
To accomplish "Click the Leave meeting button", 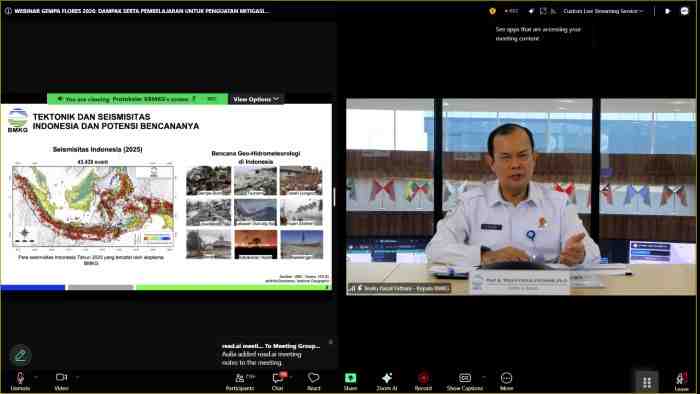I will [x=681, y=382].
